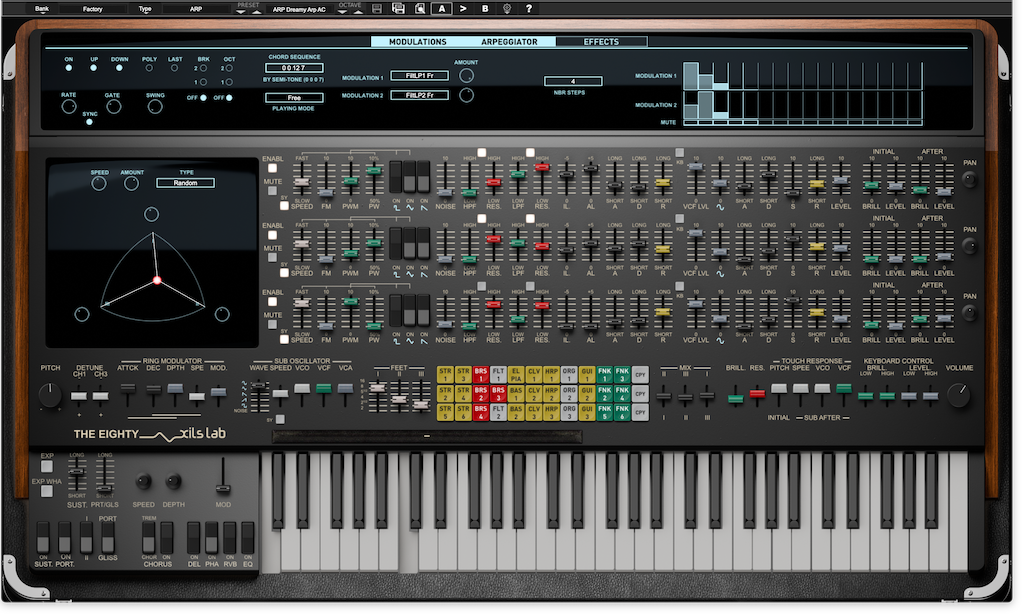Flip the DEL effect ON switch
Screen dimensions: 1024x616
point(194,537)
